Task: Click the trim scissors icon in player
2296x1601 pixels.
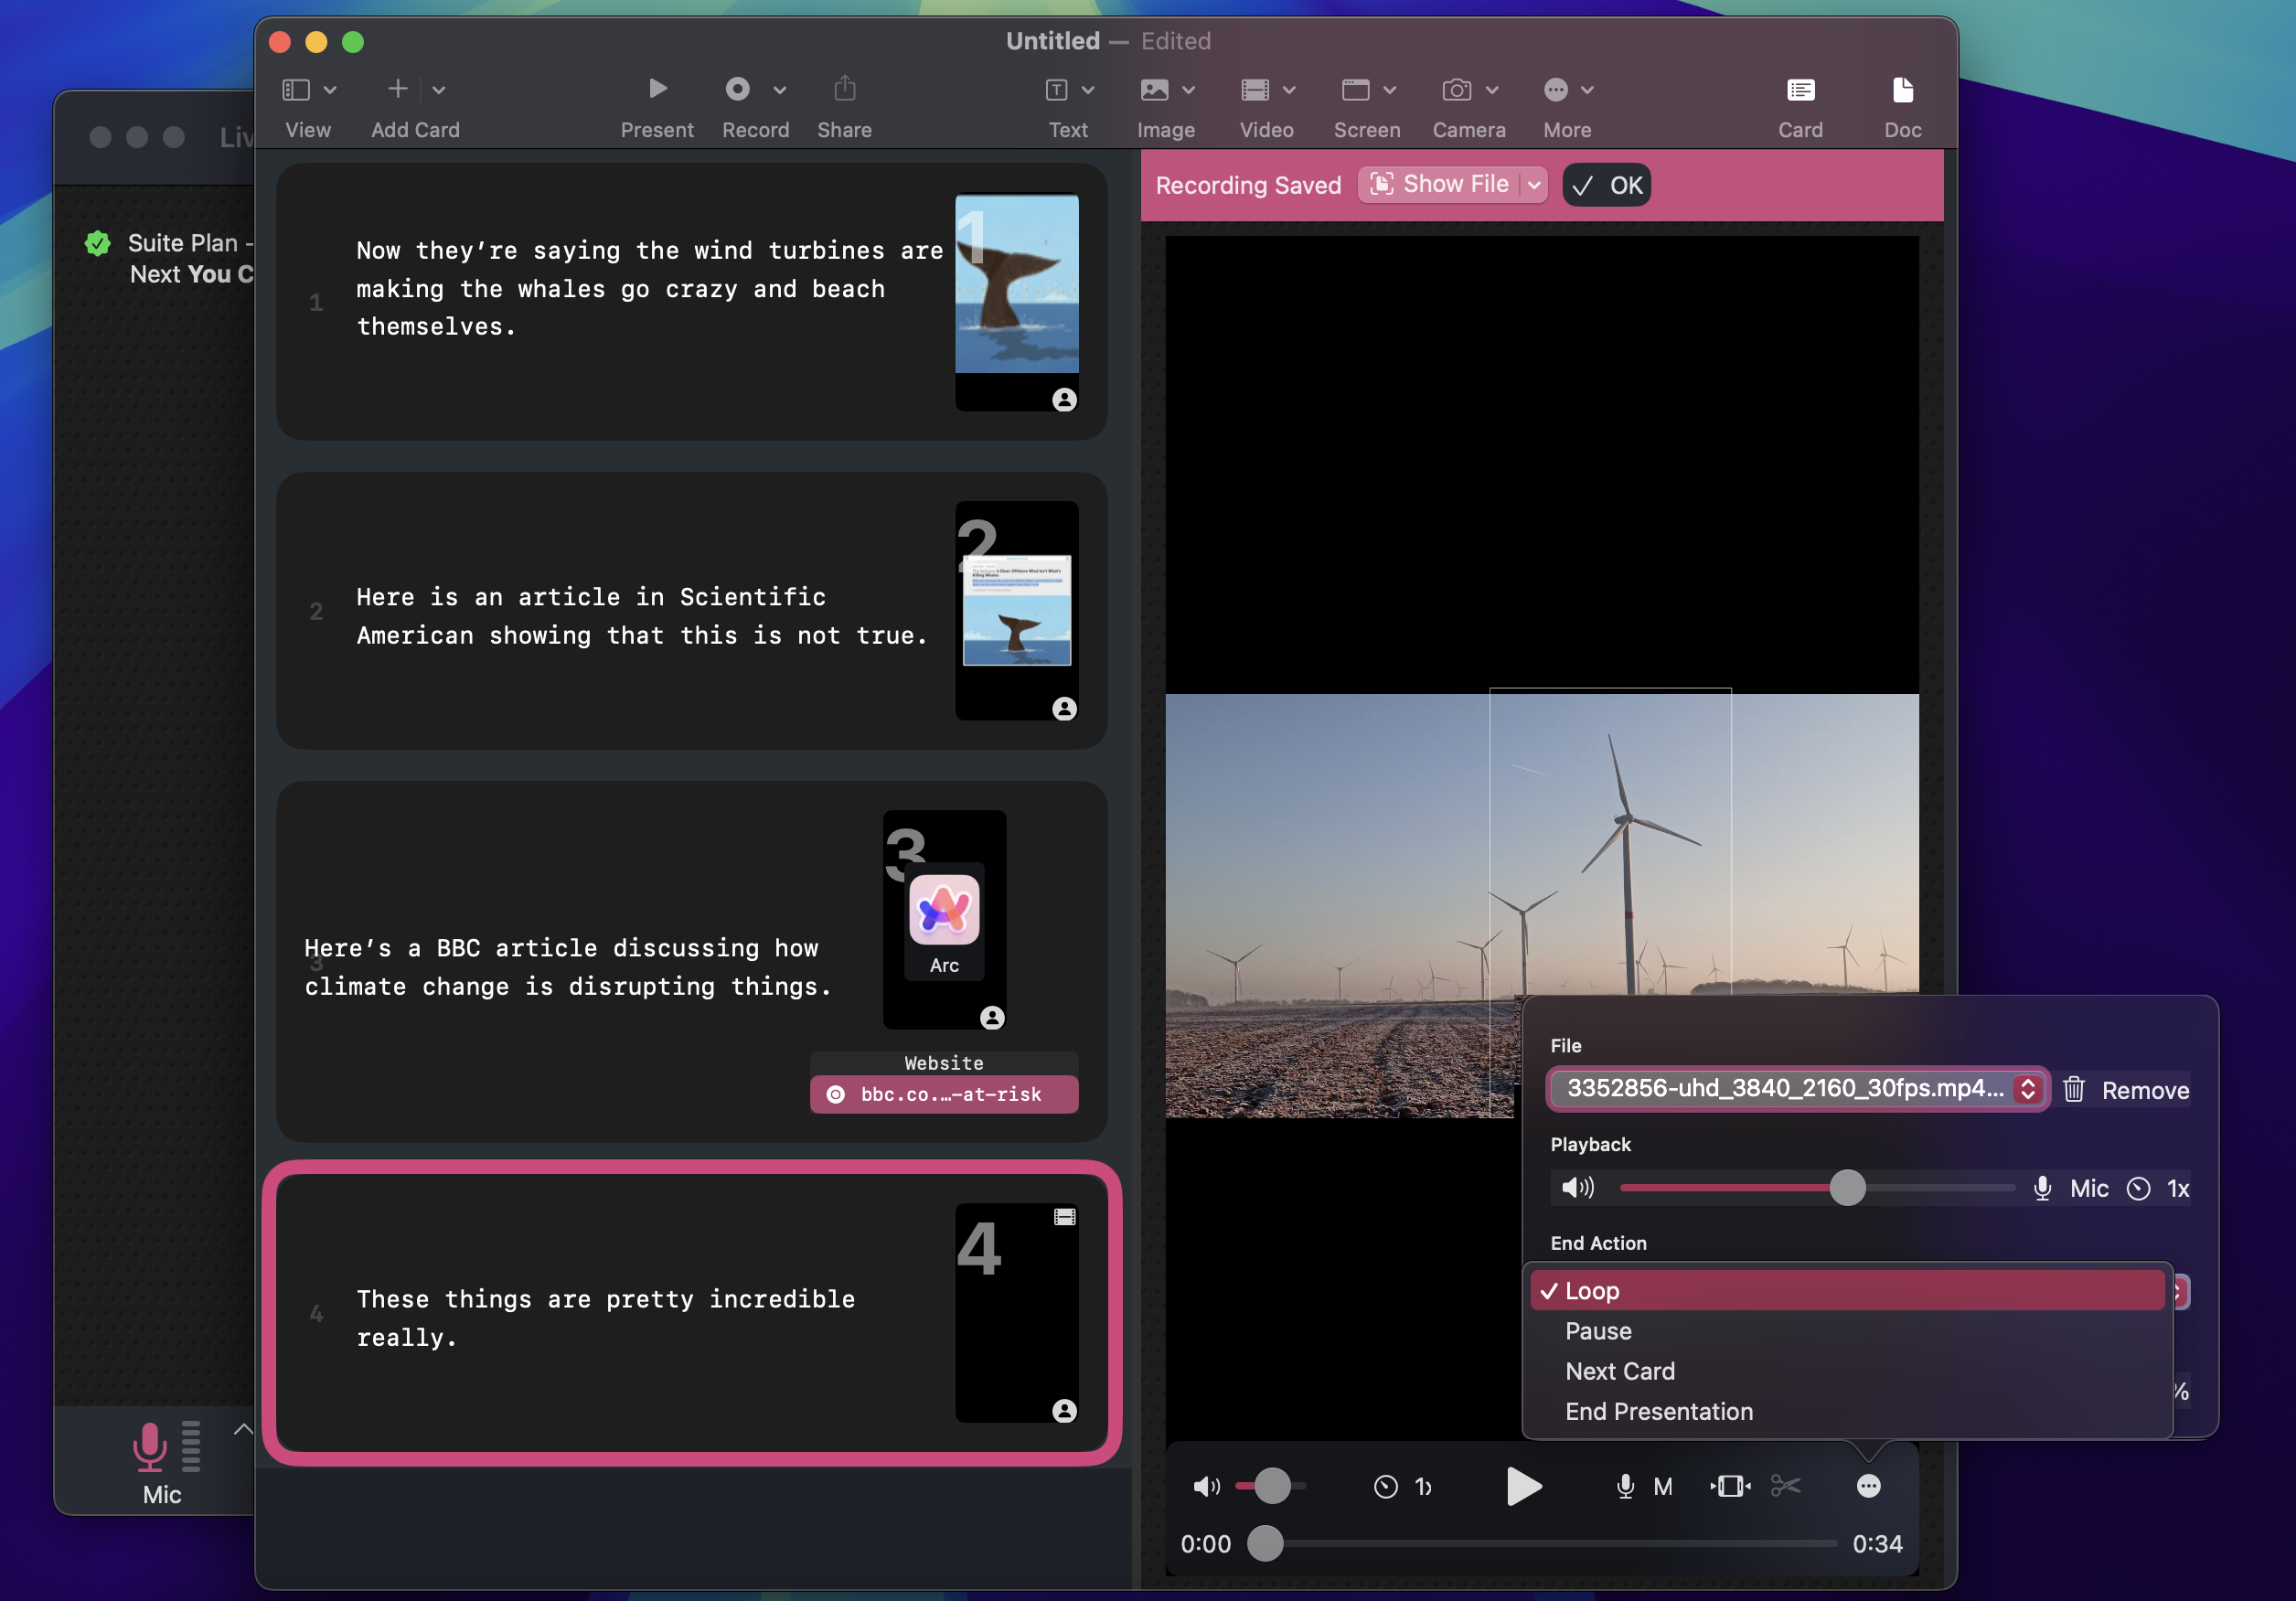Action: (x=1785, y=1486)
